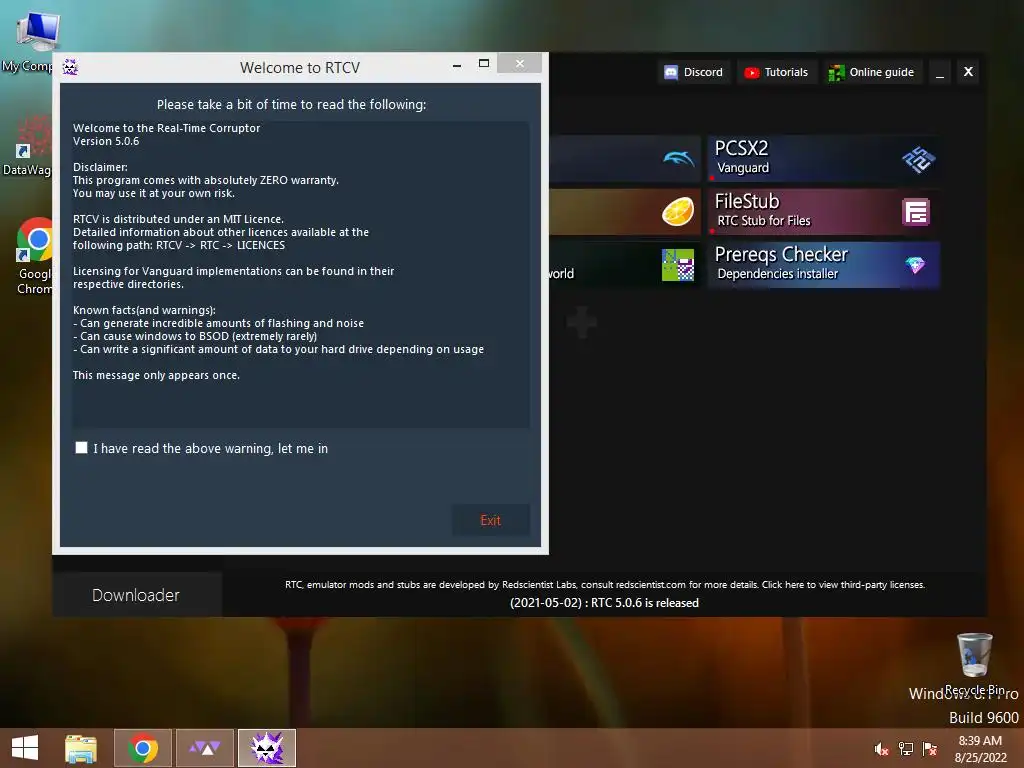Click the RTC 5.0.6 released news line
This screenshot has height=768, width=1024.
[x=604, y=603]
